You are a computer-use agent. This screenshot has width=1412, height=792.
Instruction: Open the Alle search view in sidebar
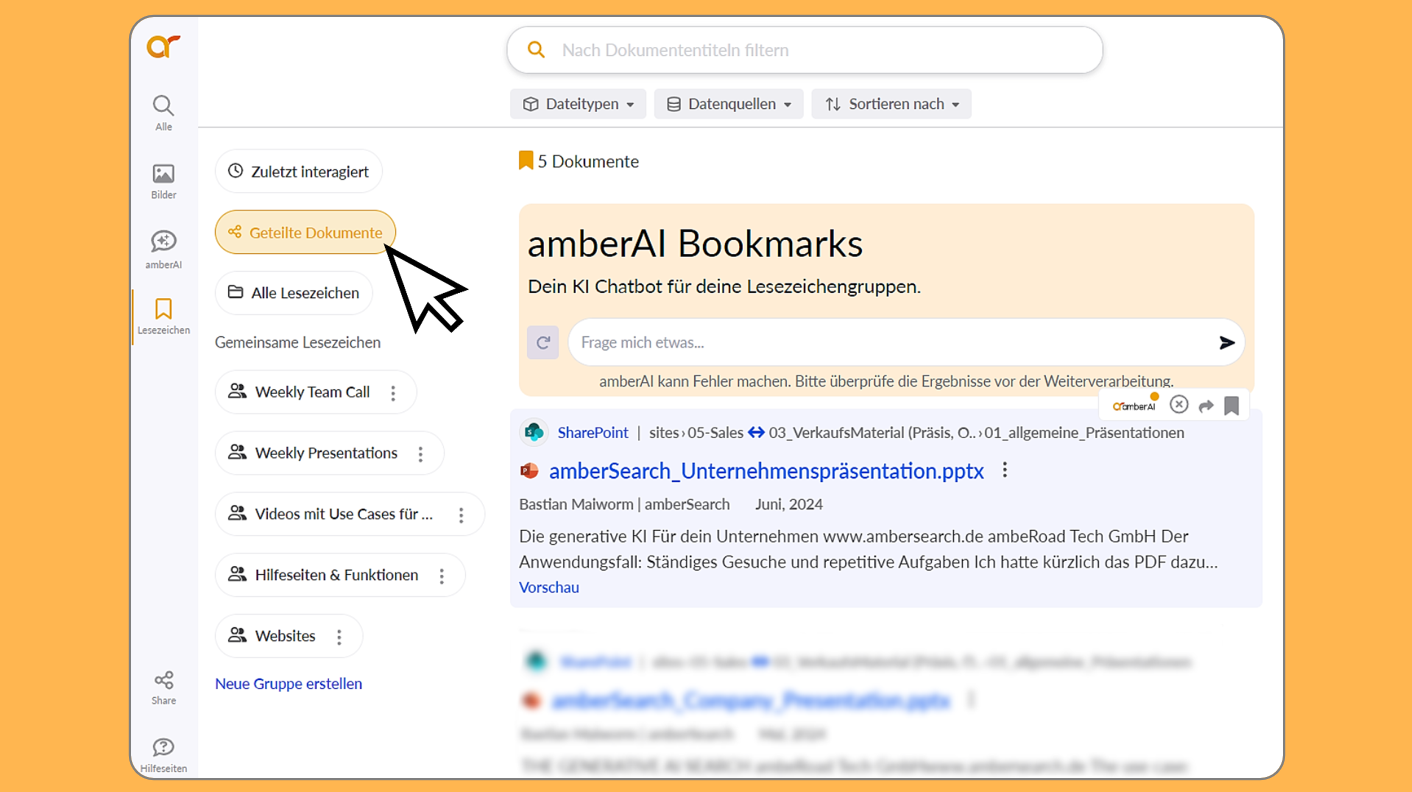[x=163, y=112]
